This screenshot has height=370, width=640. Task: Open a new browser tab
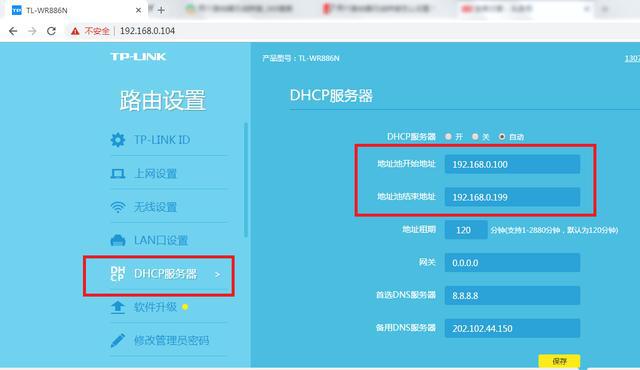(x=161, y=10)
